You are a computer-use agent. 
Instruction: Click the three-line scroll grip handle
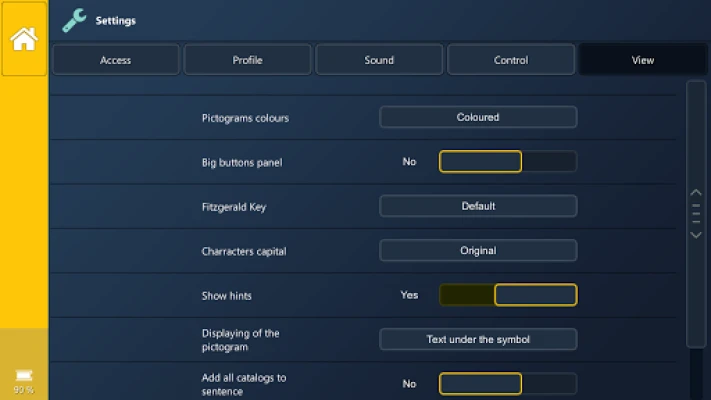(696, 213)
